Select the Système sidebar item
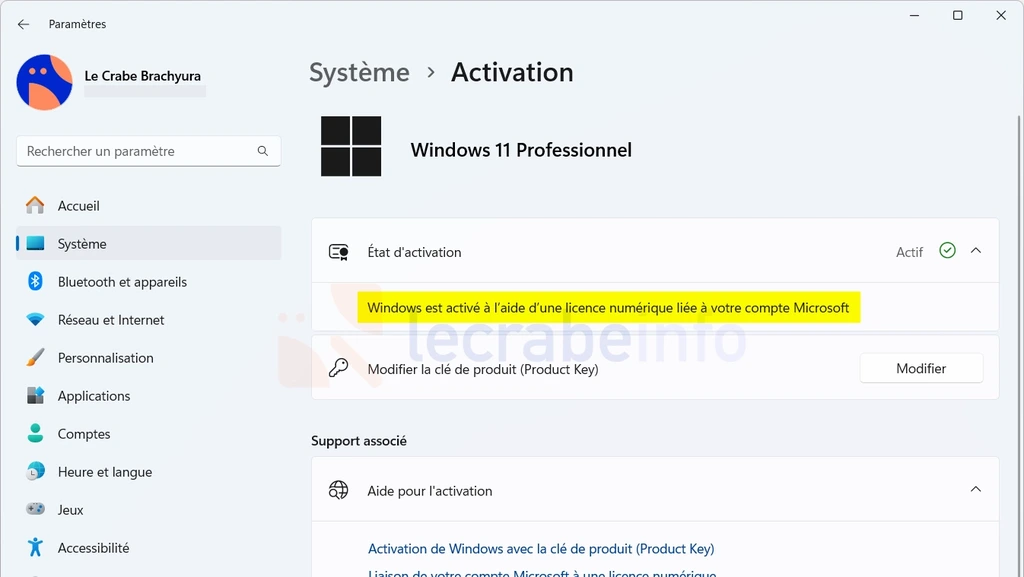Viewport: 1024px width, 577px height. pos(149,243)
